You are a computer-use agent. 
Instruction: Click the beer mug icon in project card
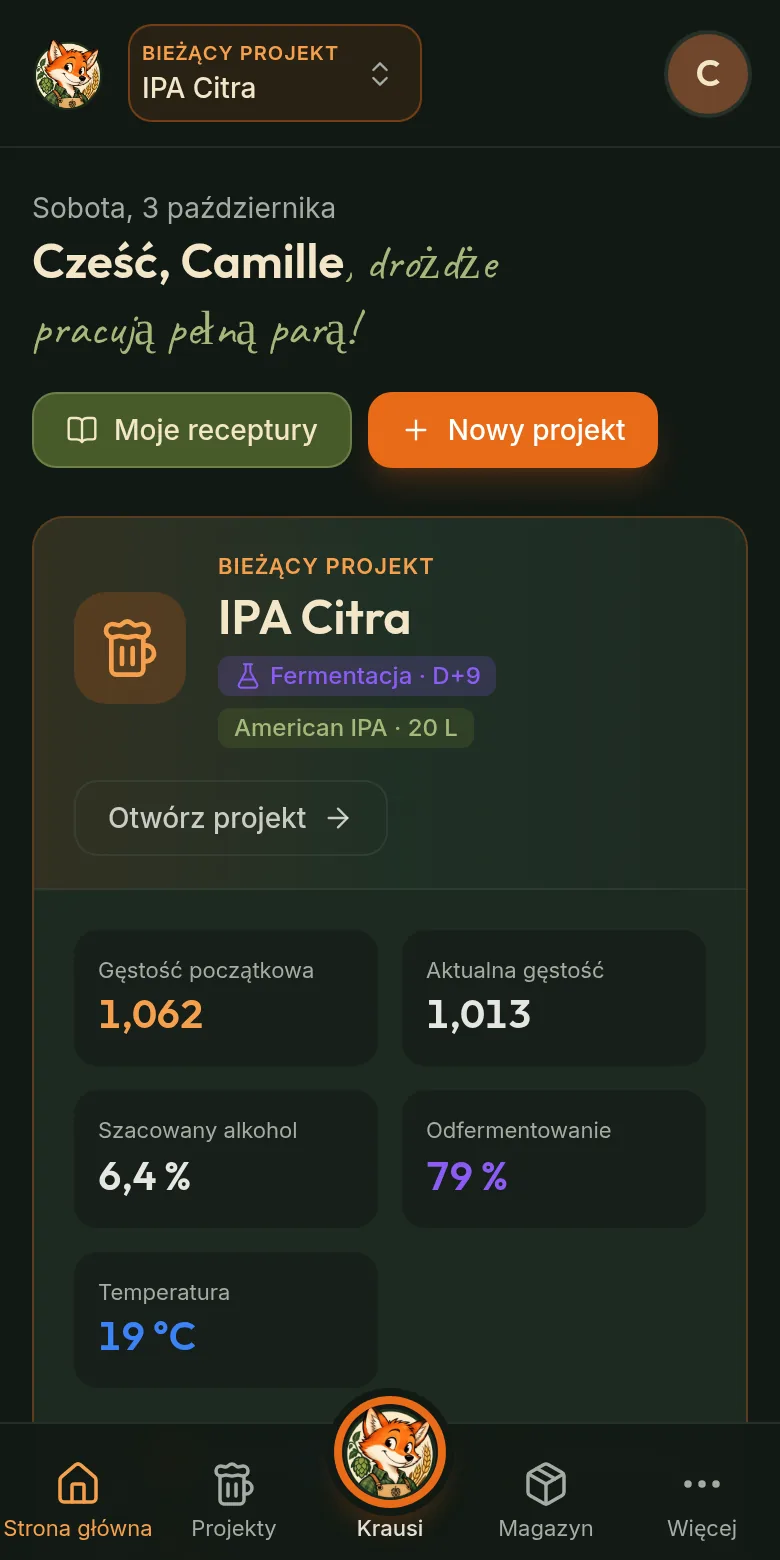pos(130,648)
